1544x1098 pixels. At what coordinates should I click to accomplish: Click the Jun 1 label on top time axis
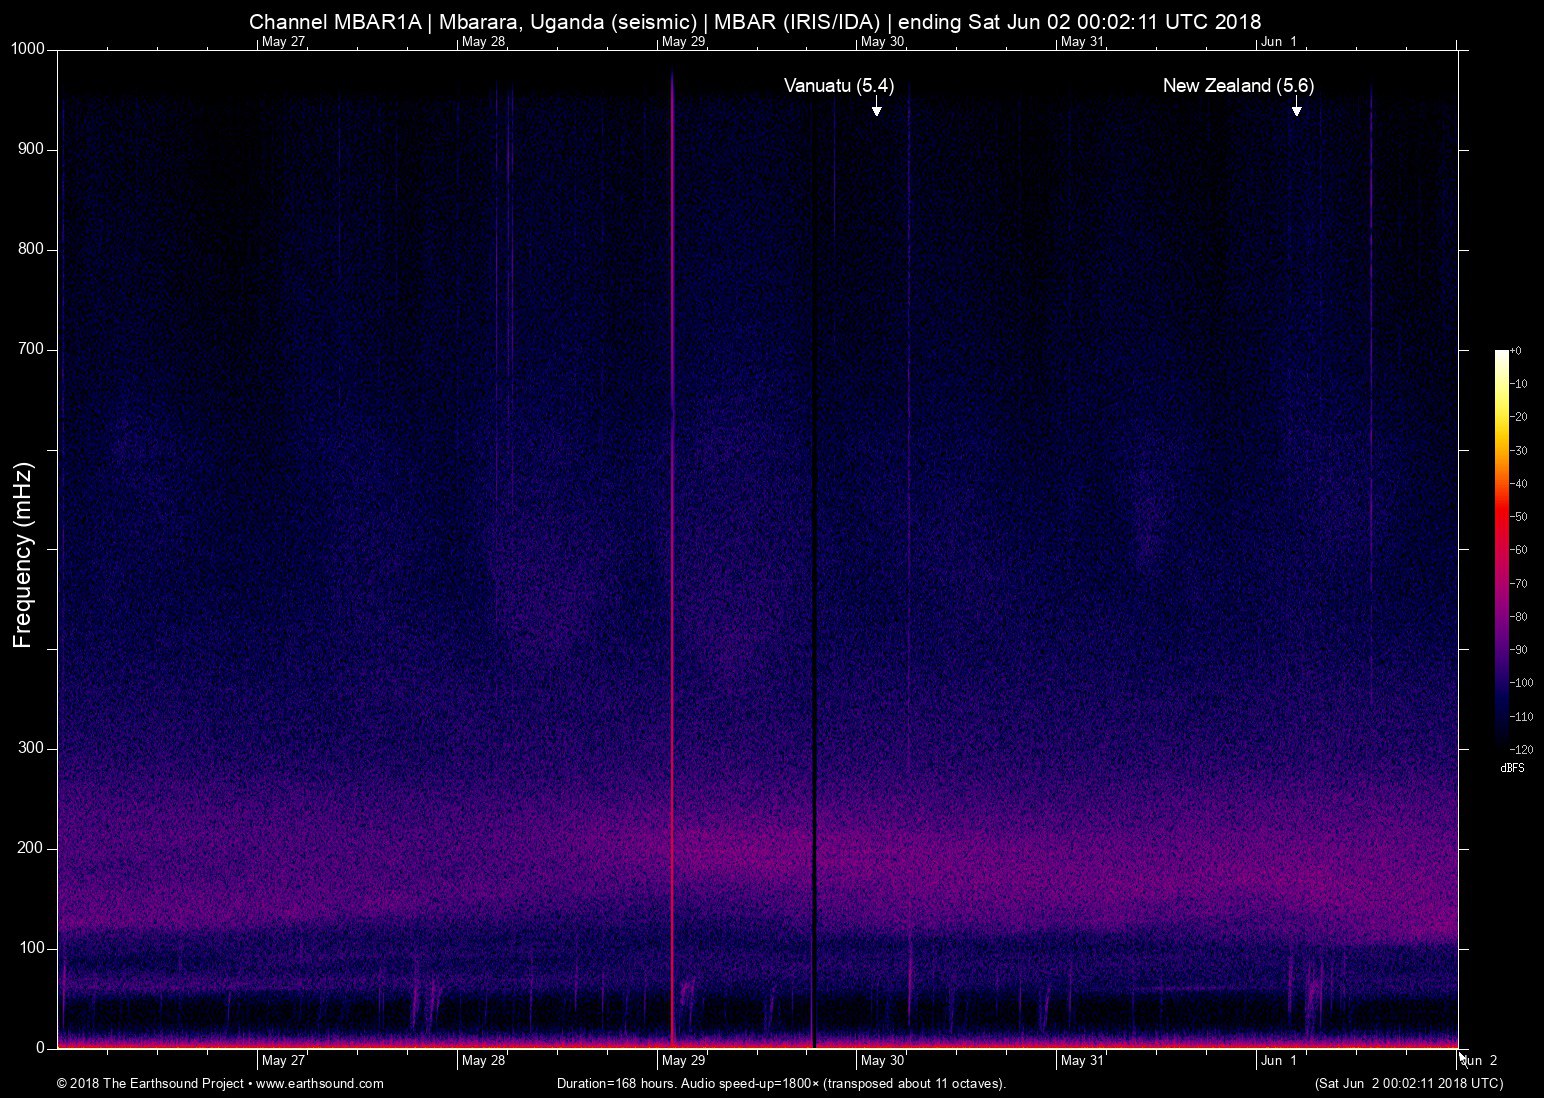pyautogui.click(x=1279, y=42)
